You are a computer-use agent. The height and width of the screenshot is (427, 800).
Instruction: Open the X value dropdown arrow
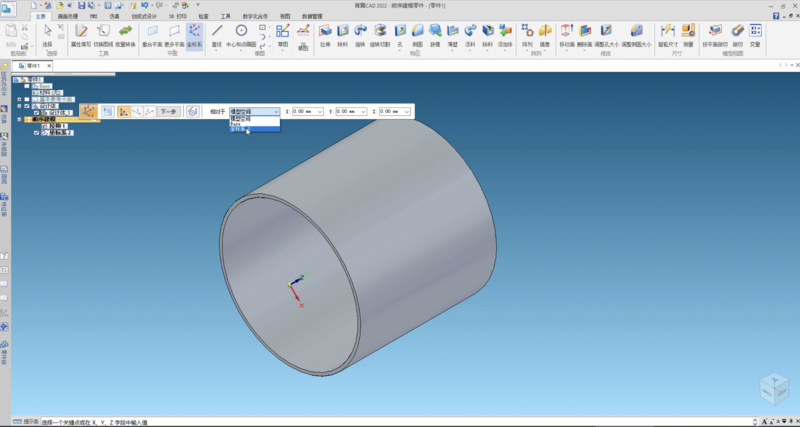(319, 111)
